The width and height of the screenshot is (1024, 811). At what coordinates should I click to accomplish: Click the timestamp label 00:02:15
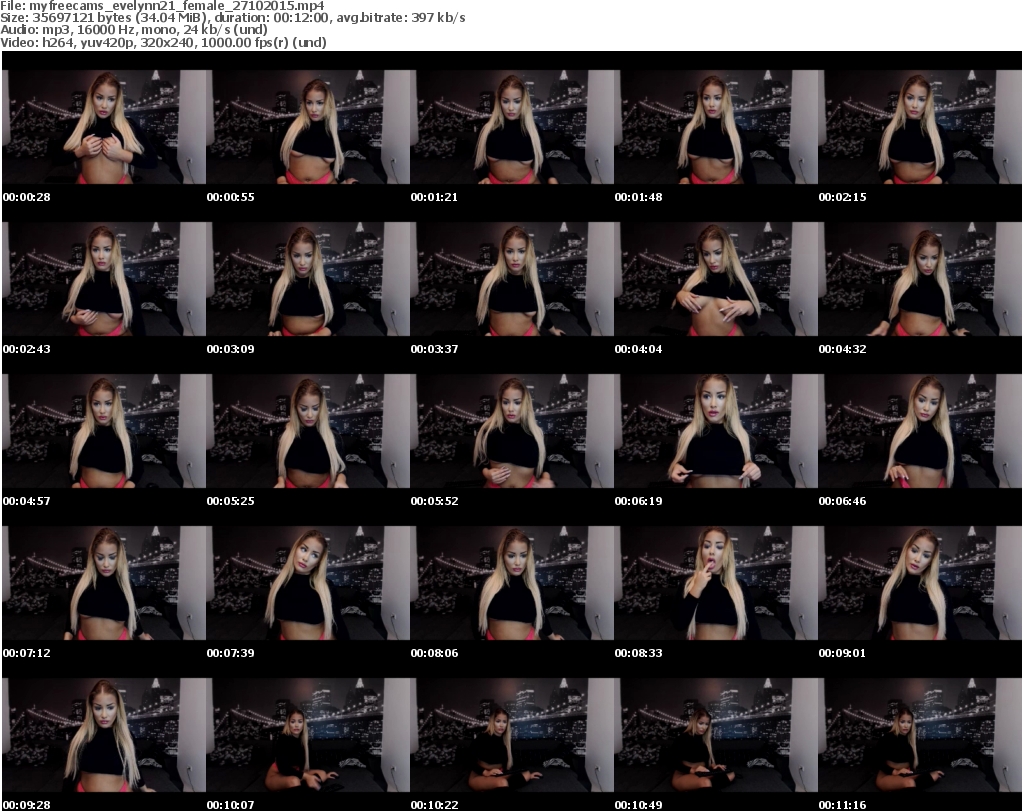(x=842, y=197)
